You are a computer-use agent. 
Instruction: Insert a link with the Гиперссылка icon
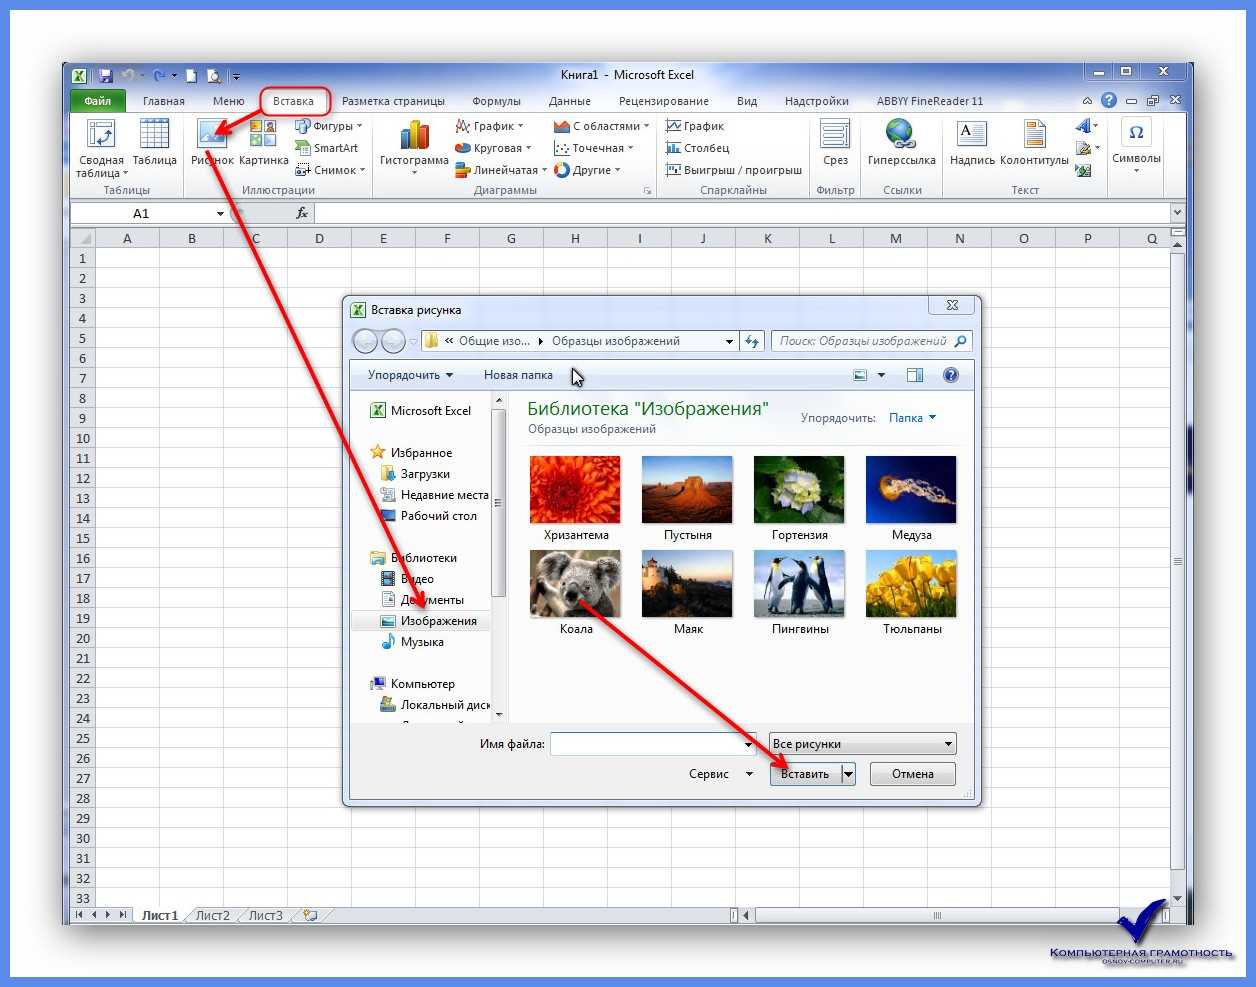click(901, 134)
